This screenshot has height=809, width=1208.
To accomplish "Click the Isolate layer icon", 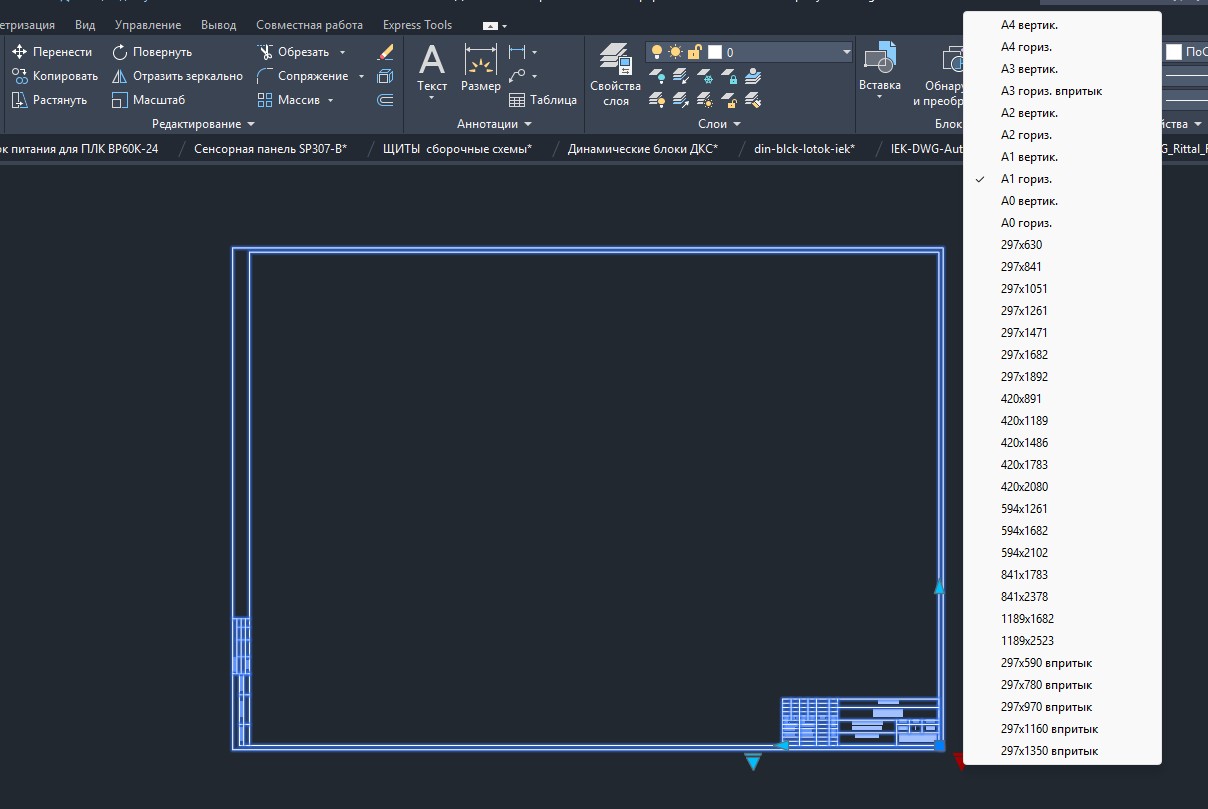I will click(681, 76).
